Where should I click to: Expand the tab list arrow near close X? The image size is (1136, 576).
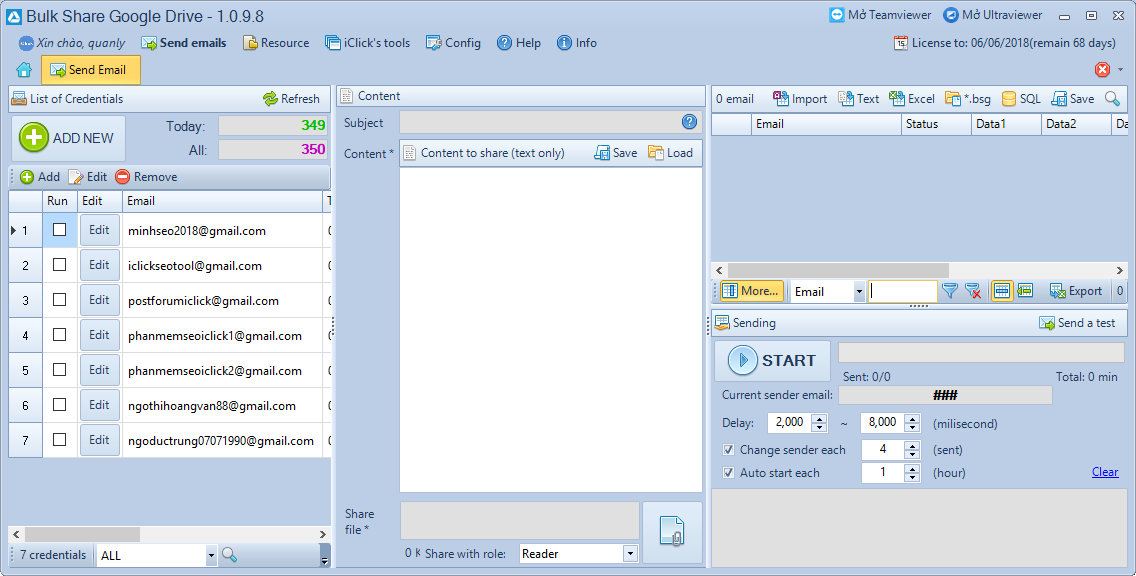[x=1121, y=70]
